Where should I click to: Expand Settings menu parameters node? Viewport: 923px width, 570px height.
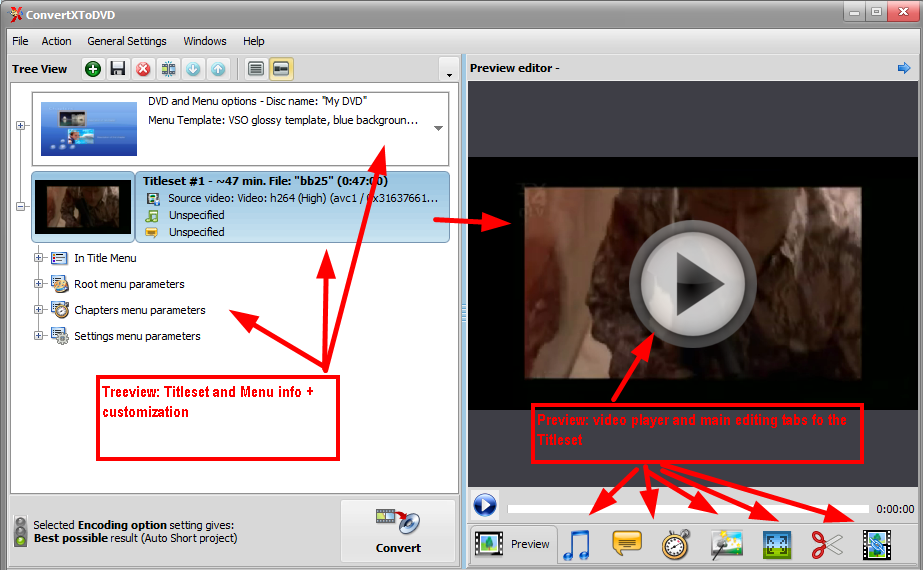[x=38, y=335]
